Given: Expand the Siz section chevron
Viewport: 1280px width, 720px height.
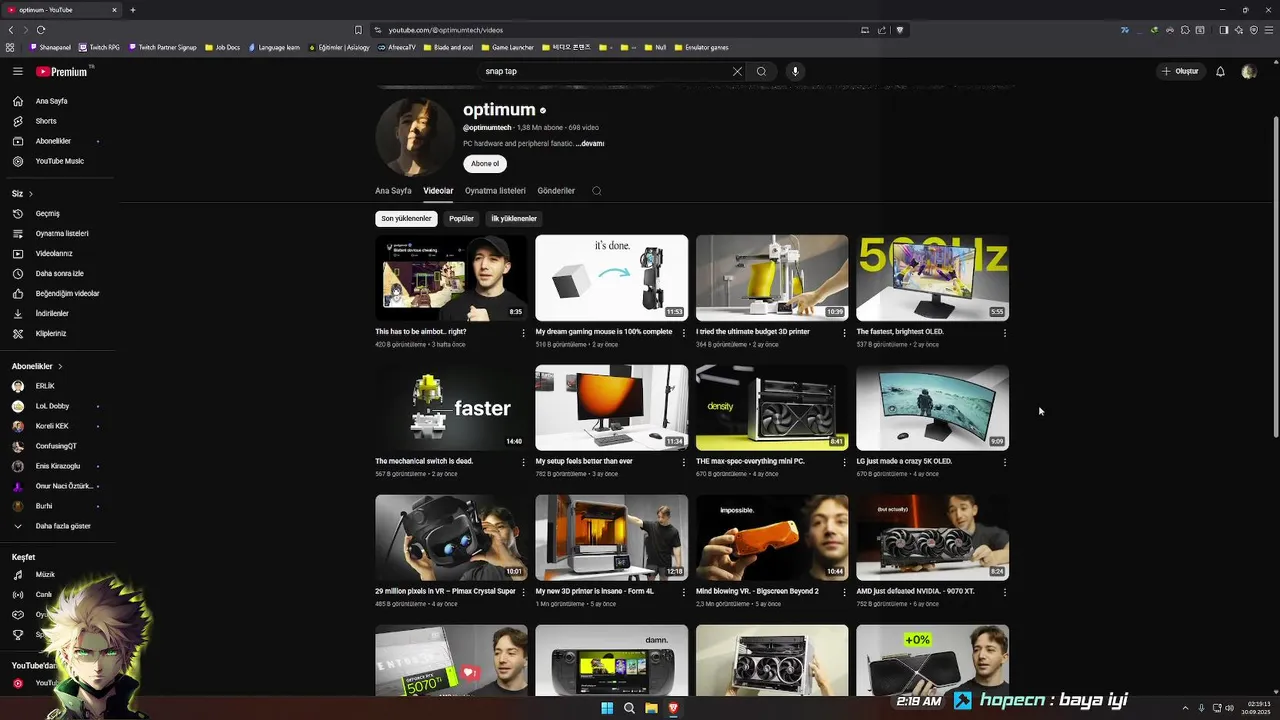Looking at the screenshot, I should pos(30,194).
